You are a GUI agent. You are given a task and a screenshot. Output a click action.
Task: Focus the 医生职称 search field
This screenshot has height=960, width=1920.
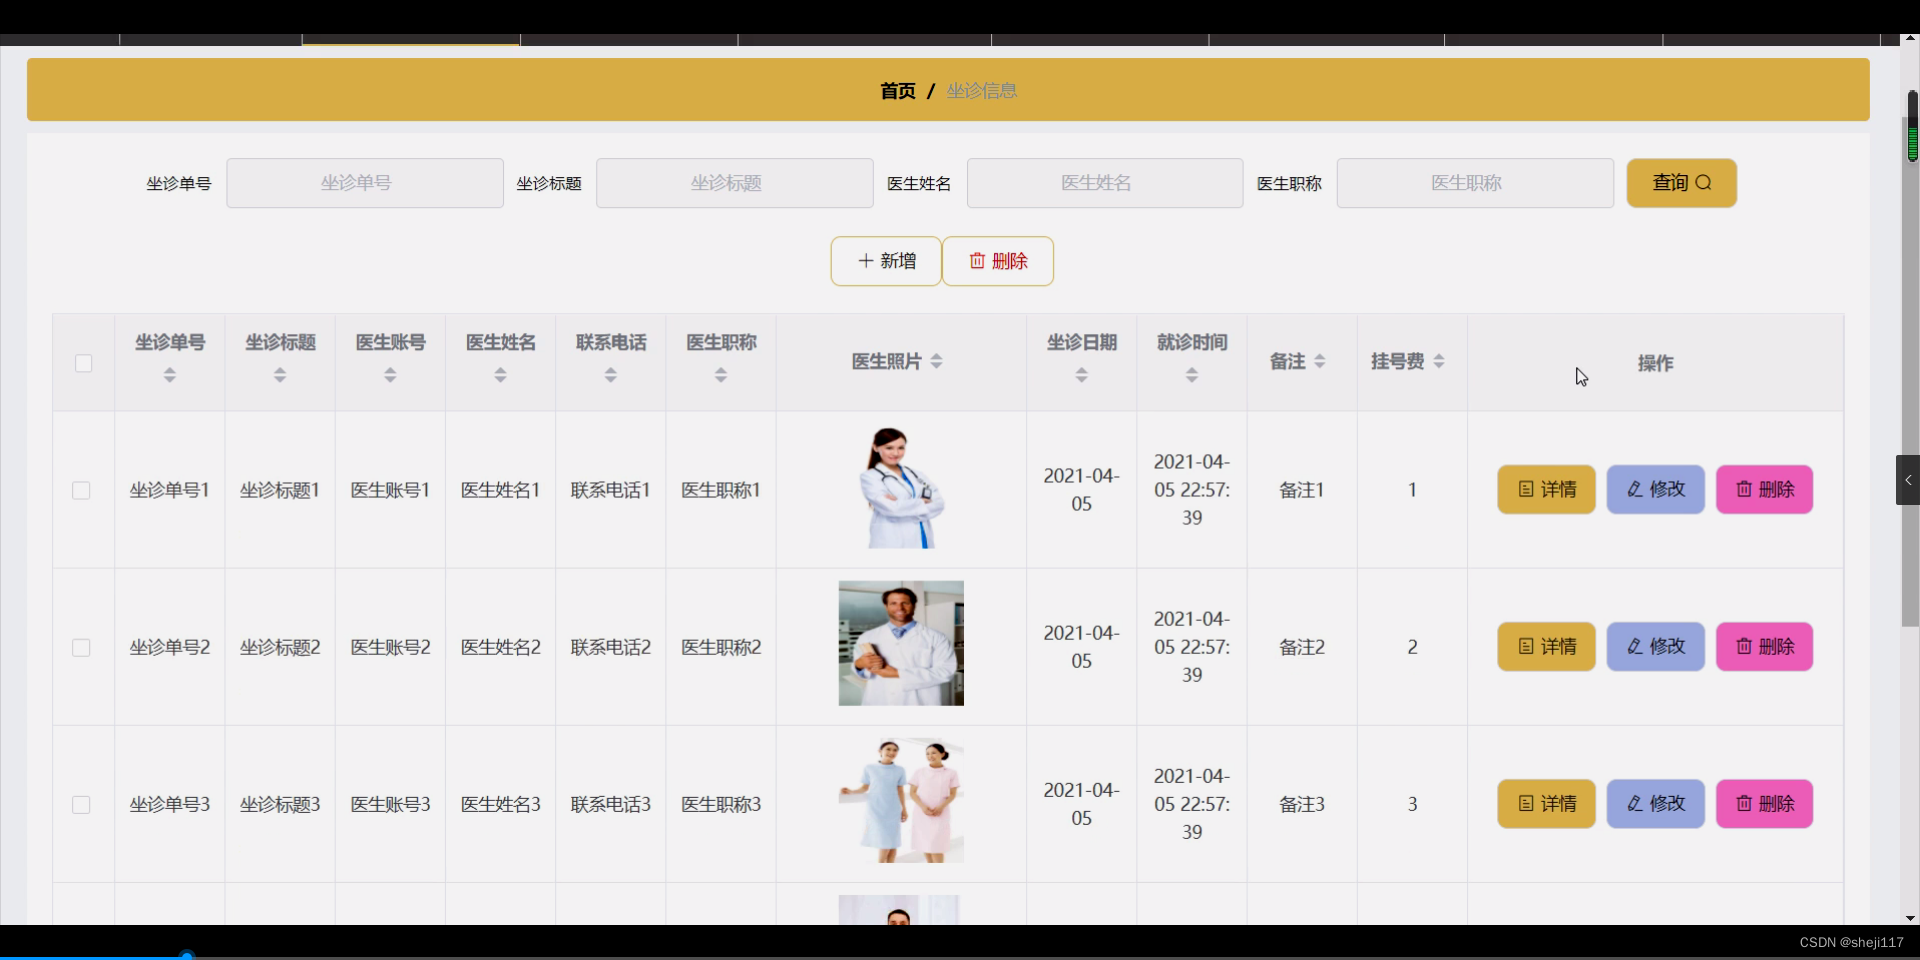point(1475,183)
